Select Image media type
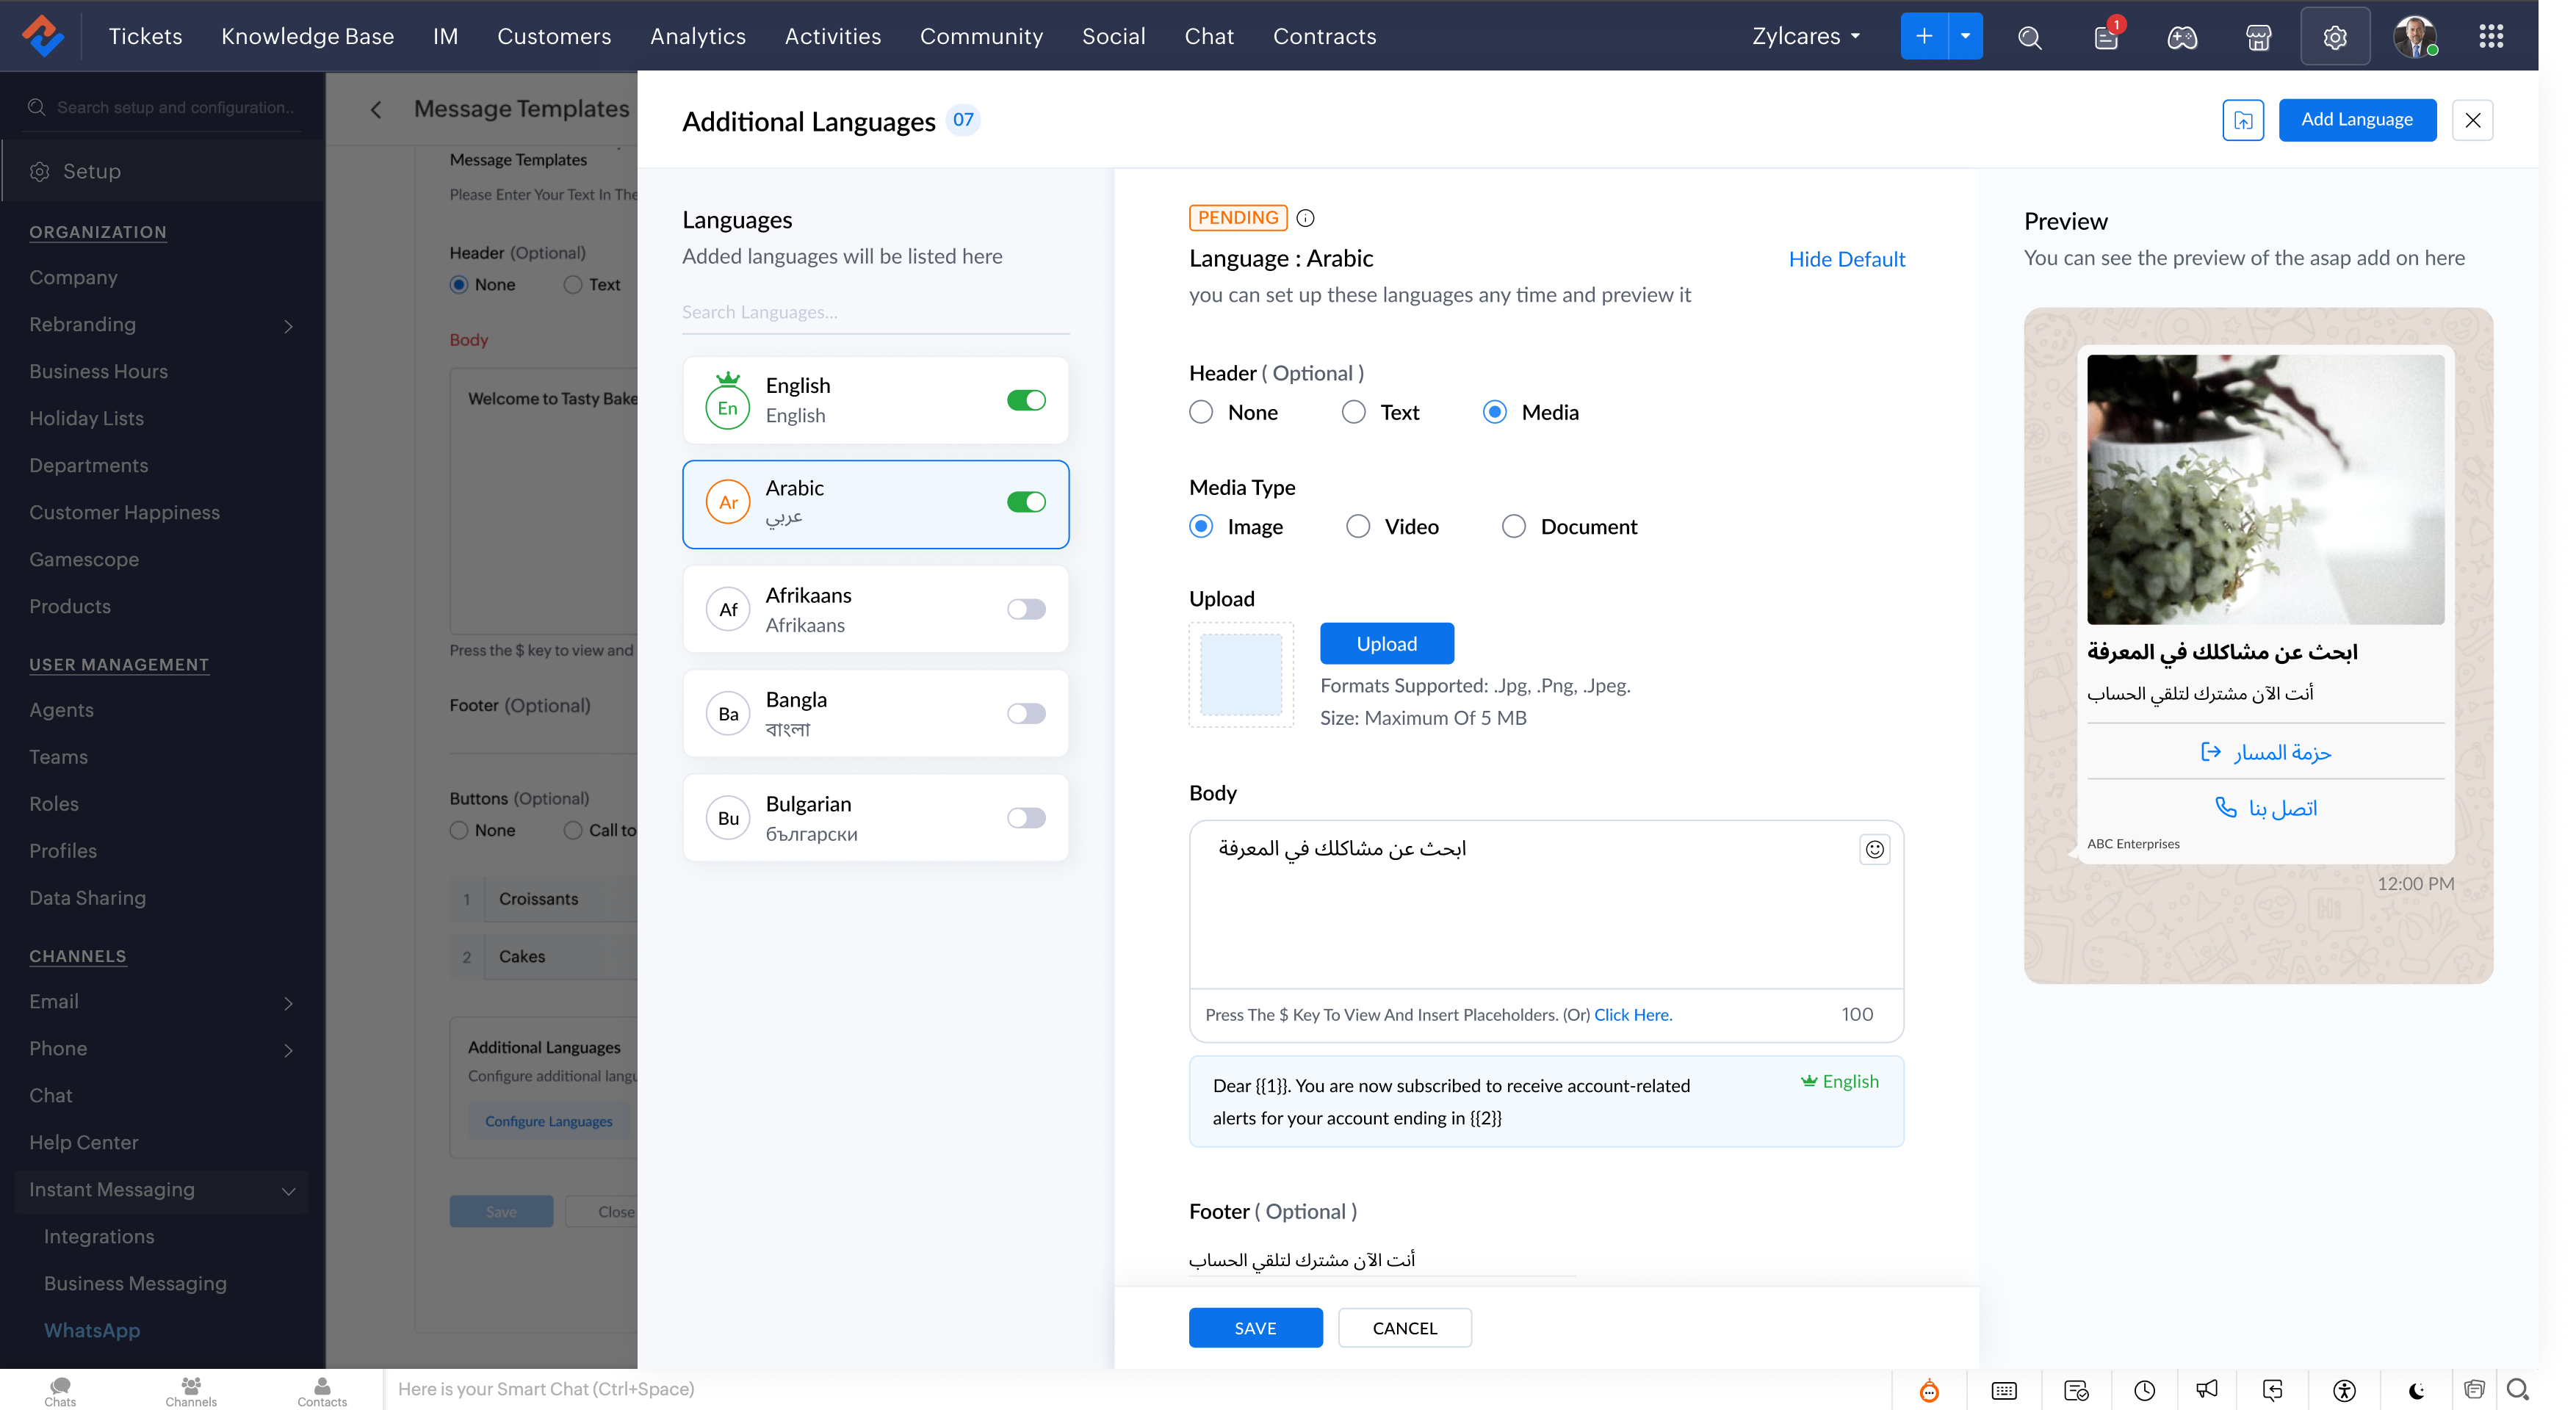Viewport: 2576px width, 1410px height. (1201, 526)
